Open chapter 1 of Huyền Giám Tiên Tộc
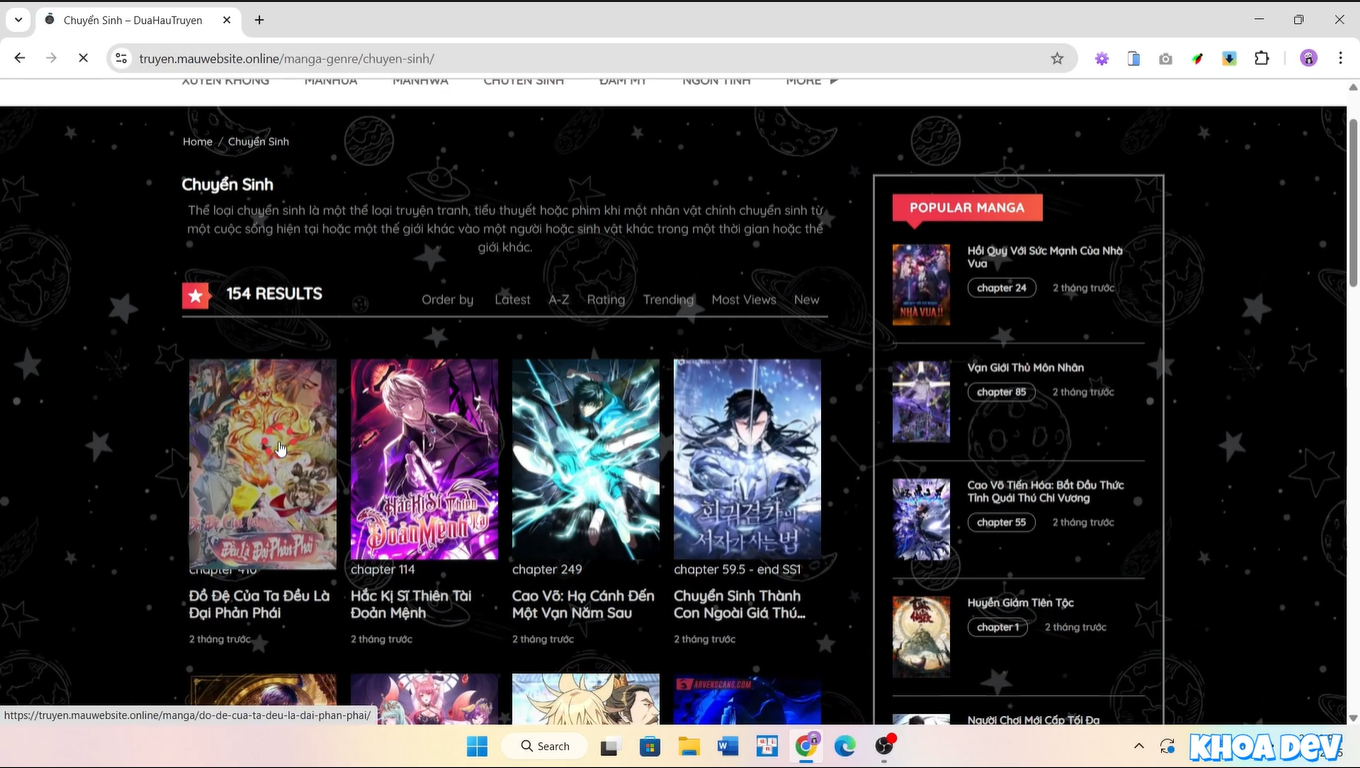The height and width of the screenshot is (768, 1360). (x=998, y=627)
